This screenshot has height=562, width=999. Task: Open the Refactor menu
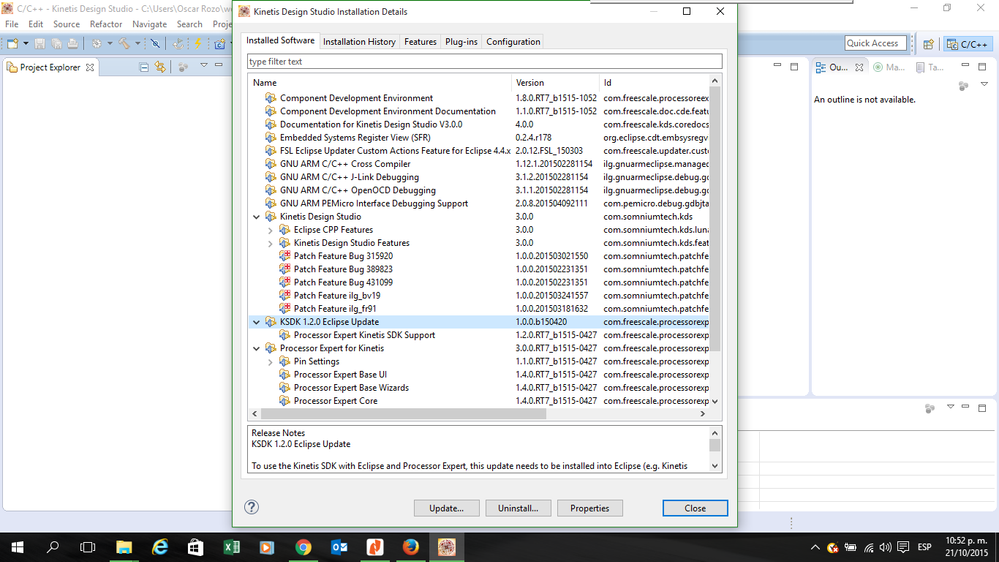click(x=106, y=24)
